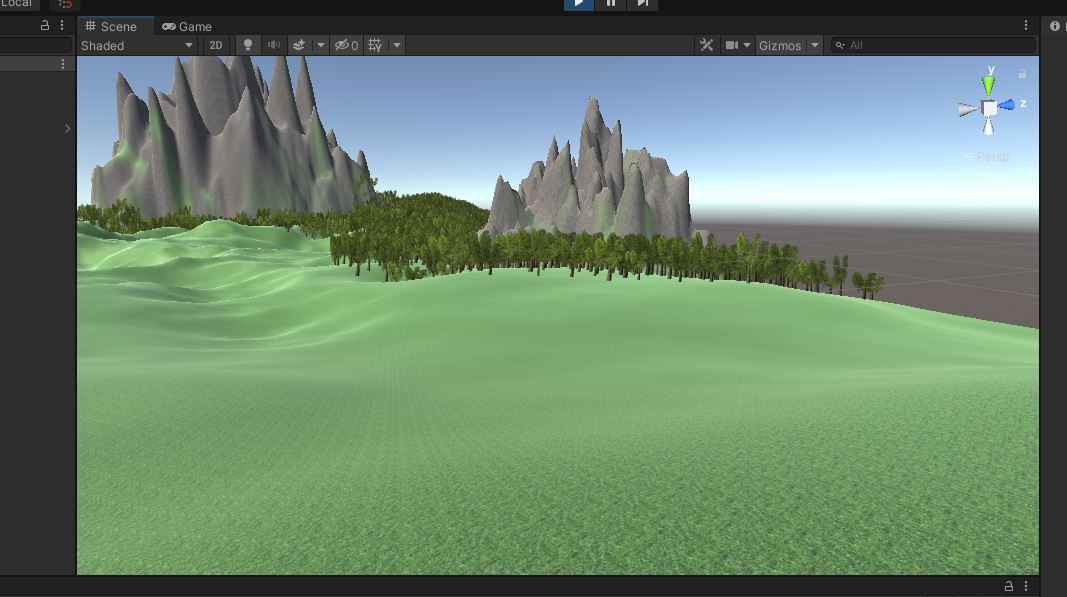The height and width of the screenshot is (597, 1067).
Task: Toggle skybox and effects icon
Action: 299,45
